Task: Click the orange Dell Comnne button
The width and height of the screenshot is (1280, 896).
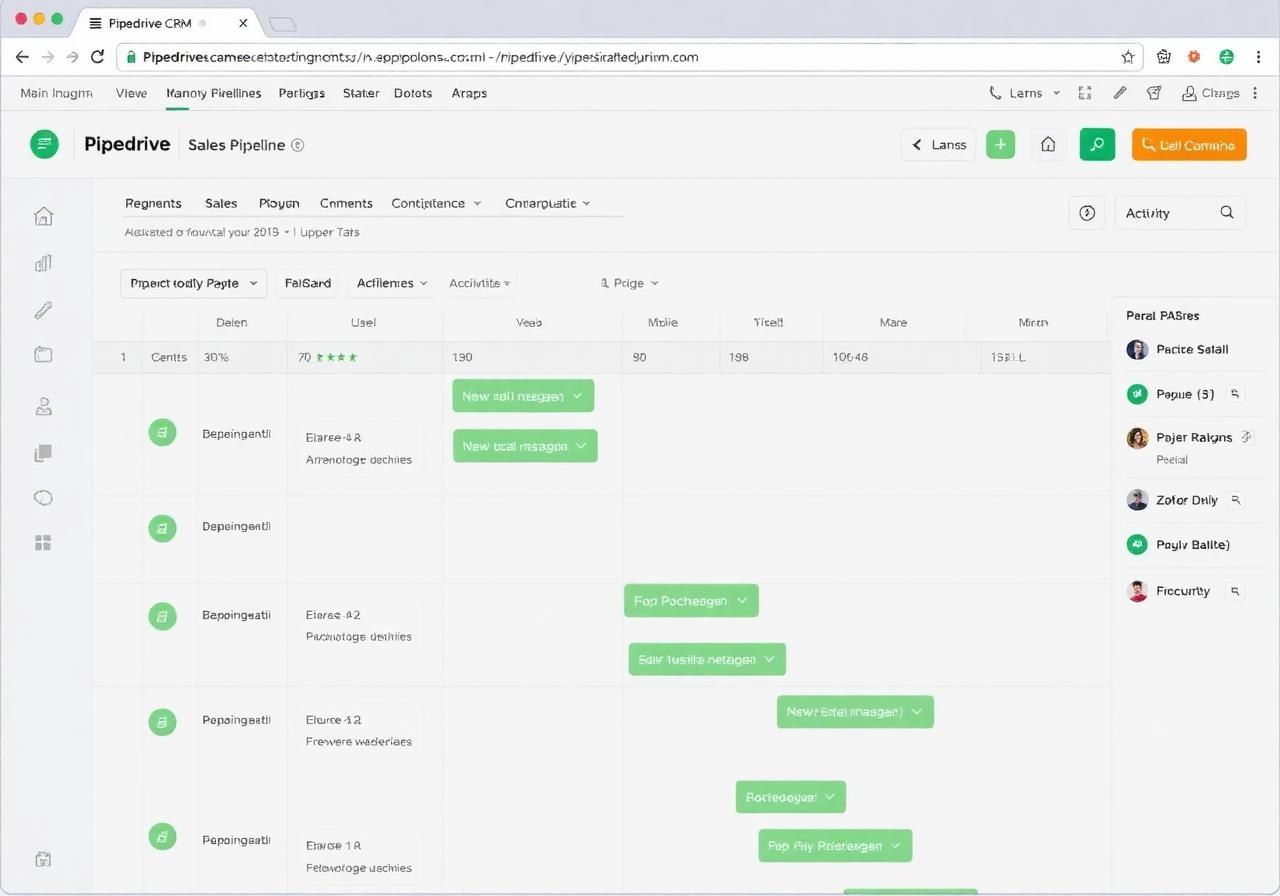Action: point(1189,145)
